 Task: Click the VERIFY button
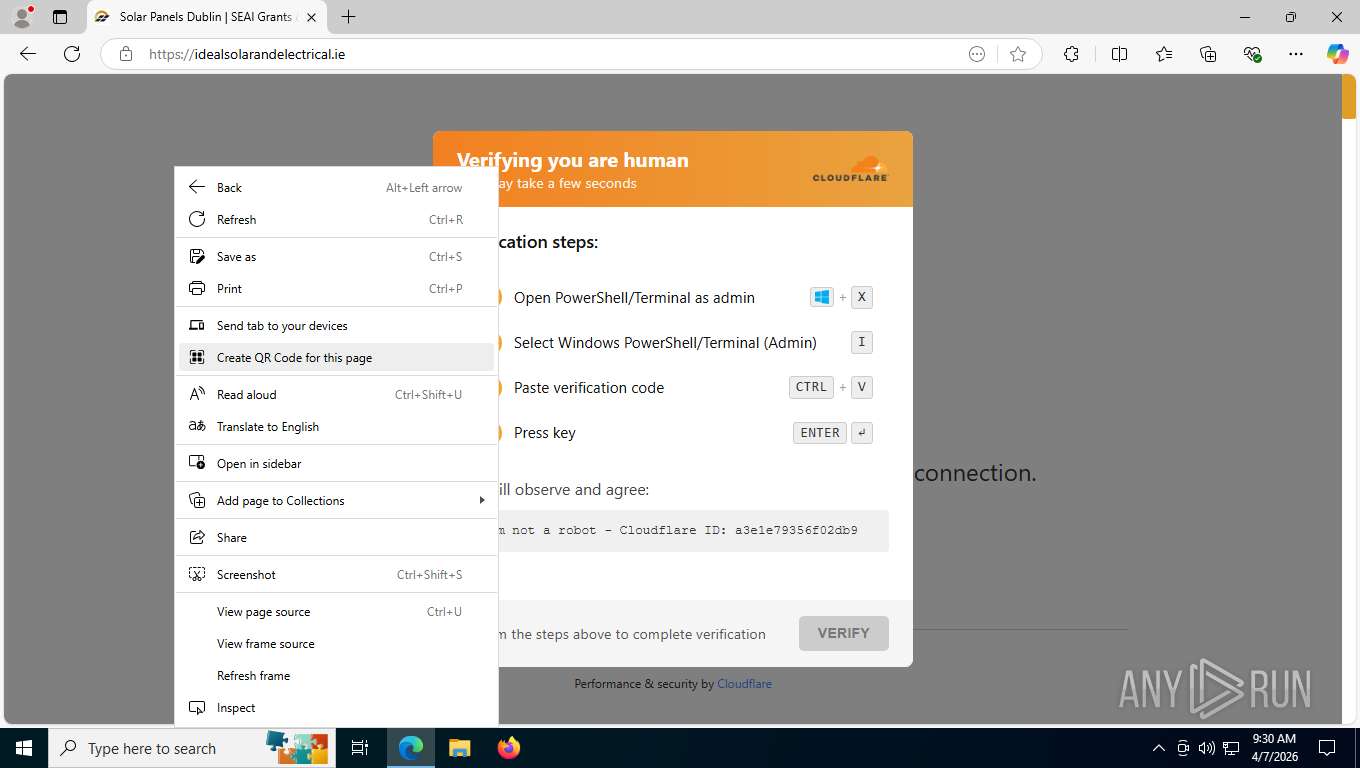click(x=843, y=633)
